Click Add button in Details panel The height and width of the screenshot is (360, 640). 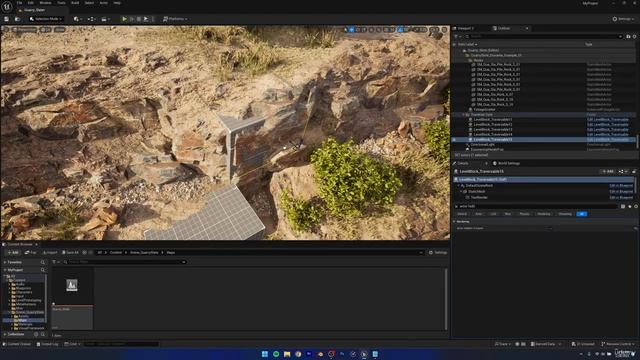pos(607,171)
